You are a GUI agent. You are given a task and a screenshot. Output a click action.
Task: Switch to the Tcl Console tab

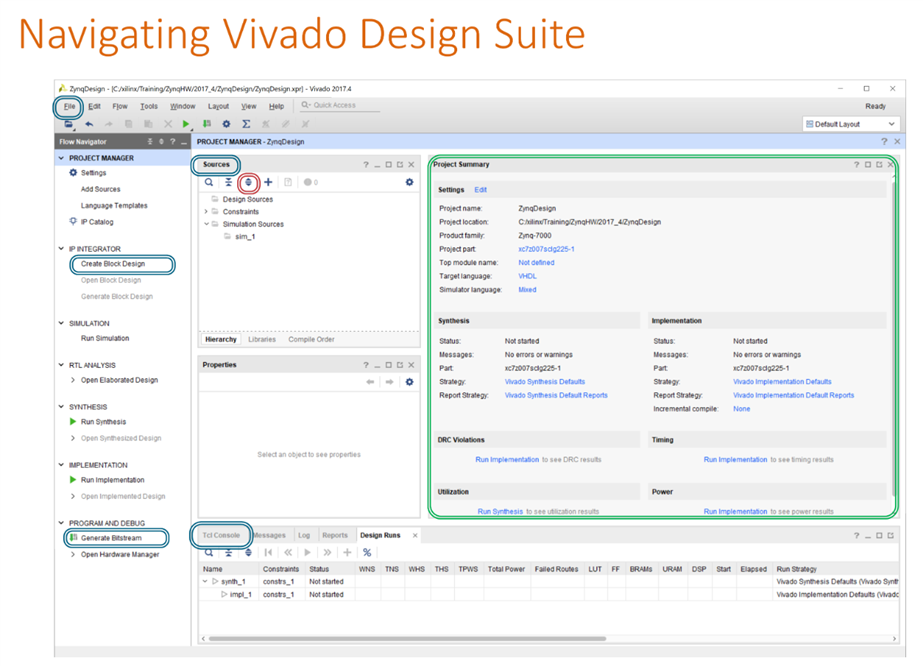point(221,535)
